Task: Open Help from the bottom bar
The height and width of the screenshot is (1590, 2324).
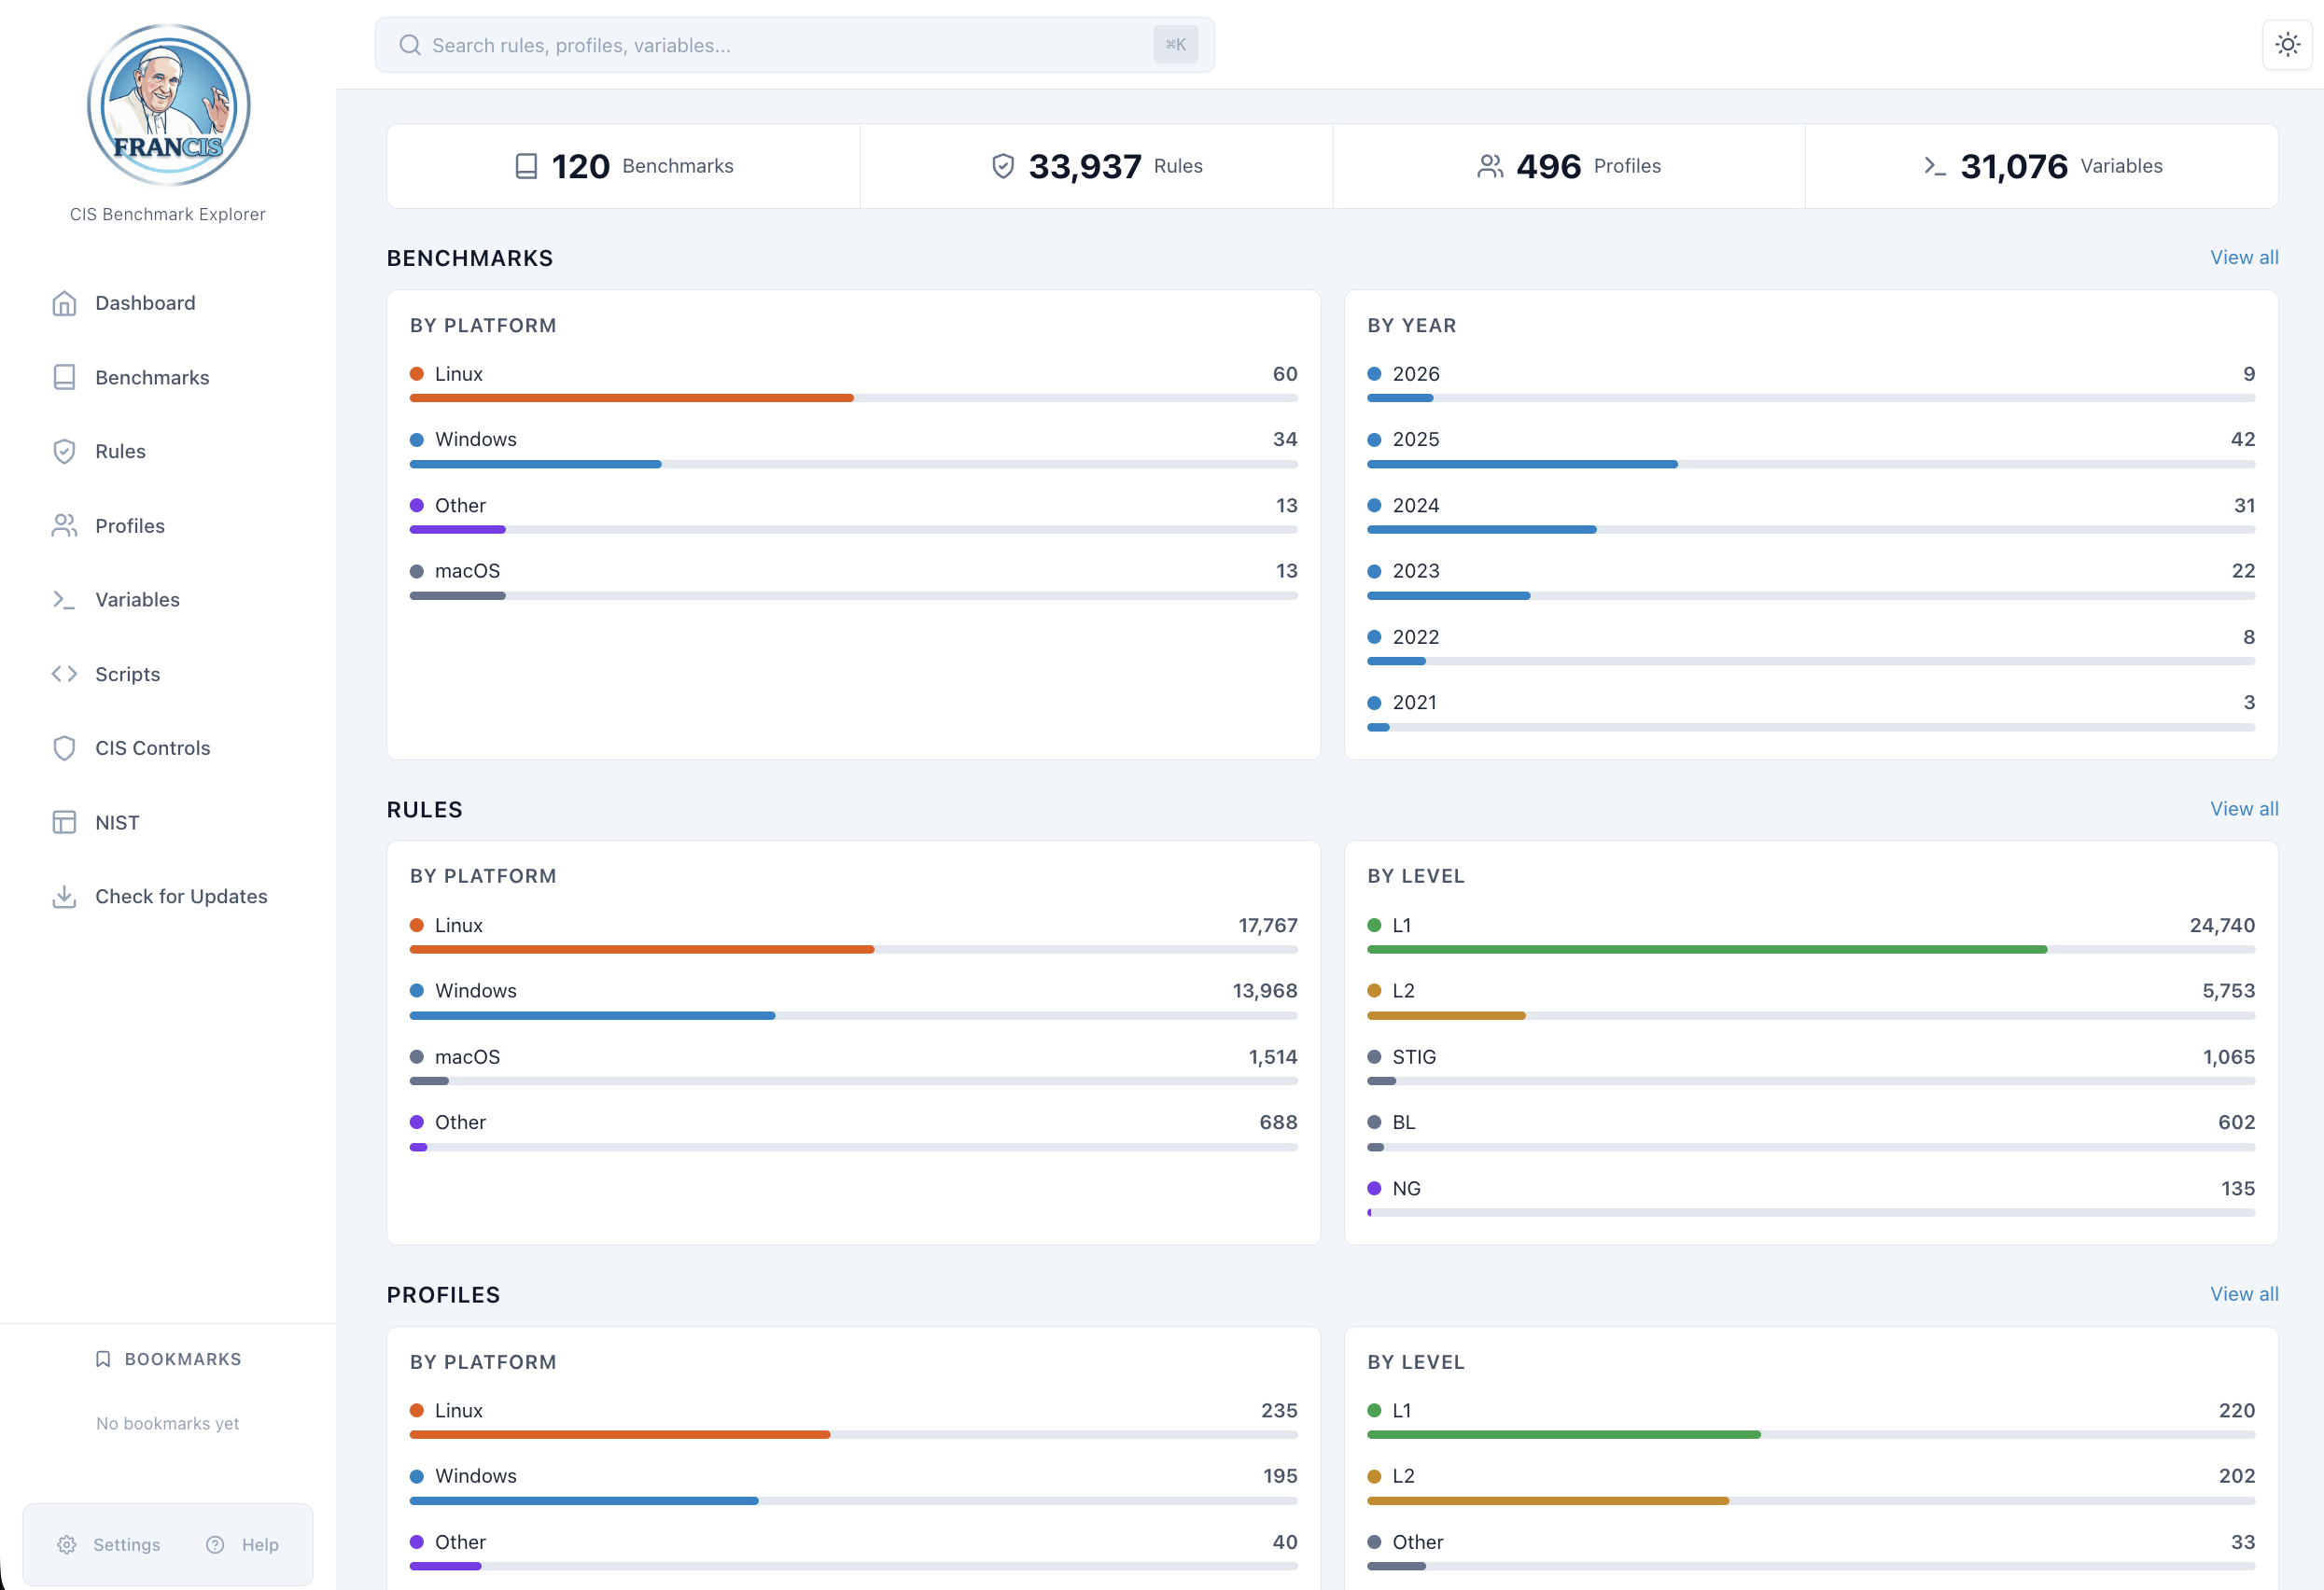Action: click(243, 1544)
